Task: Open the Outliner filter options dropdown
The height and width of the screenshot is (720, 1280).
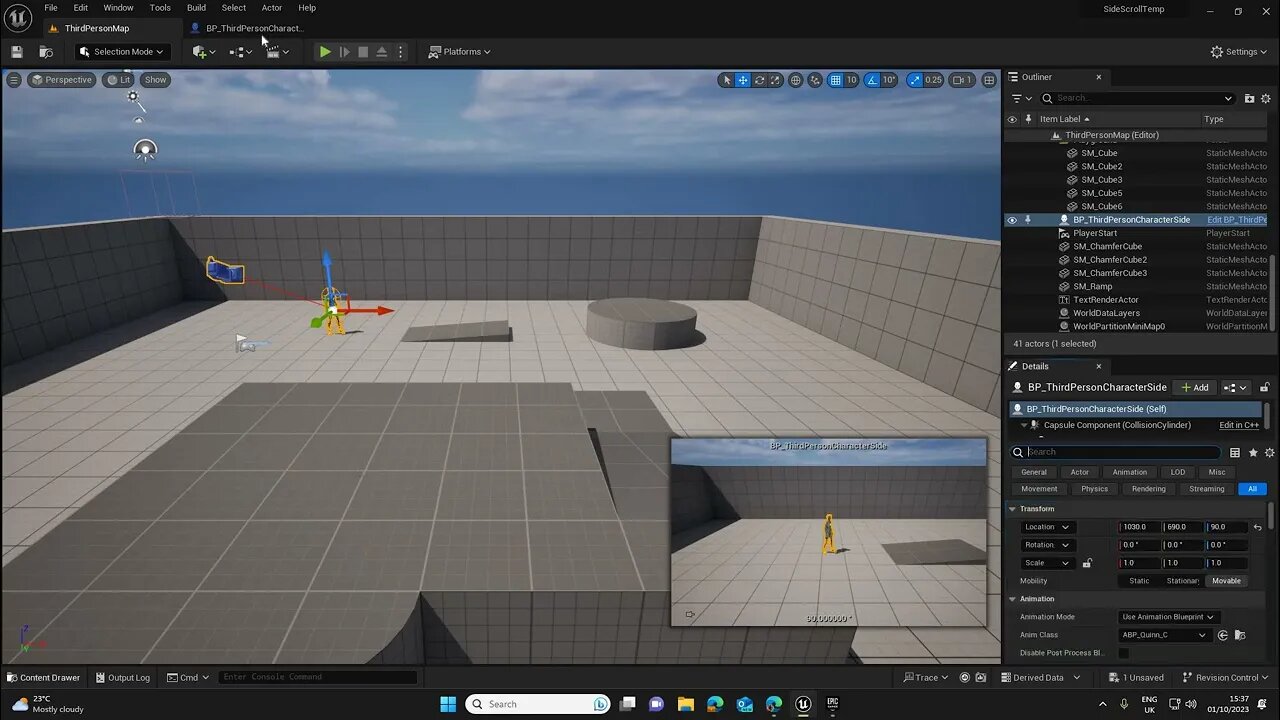Action: click(x=1021, y=98)
